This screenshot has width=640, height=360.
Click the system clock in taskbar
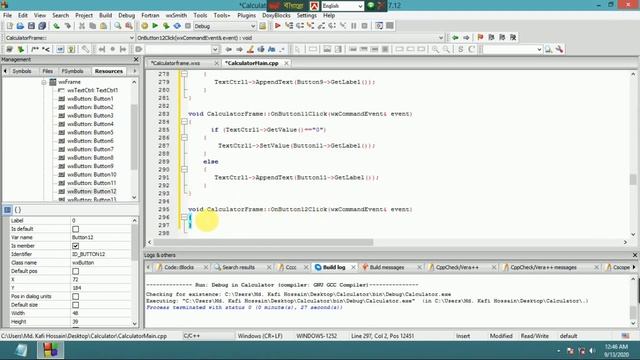click(x=616, y=351)
